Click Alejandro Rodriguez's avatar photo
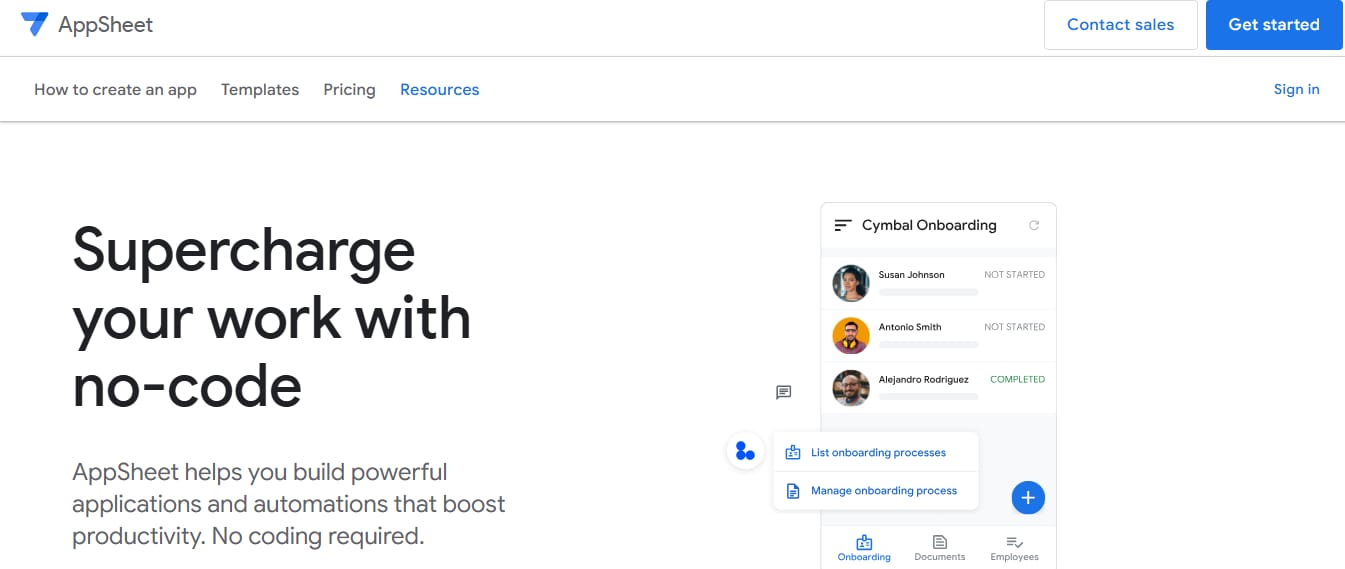 click(x=851, y=388)
